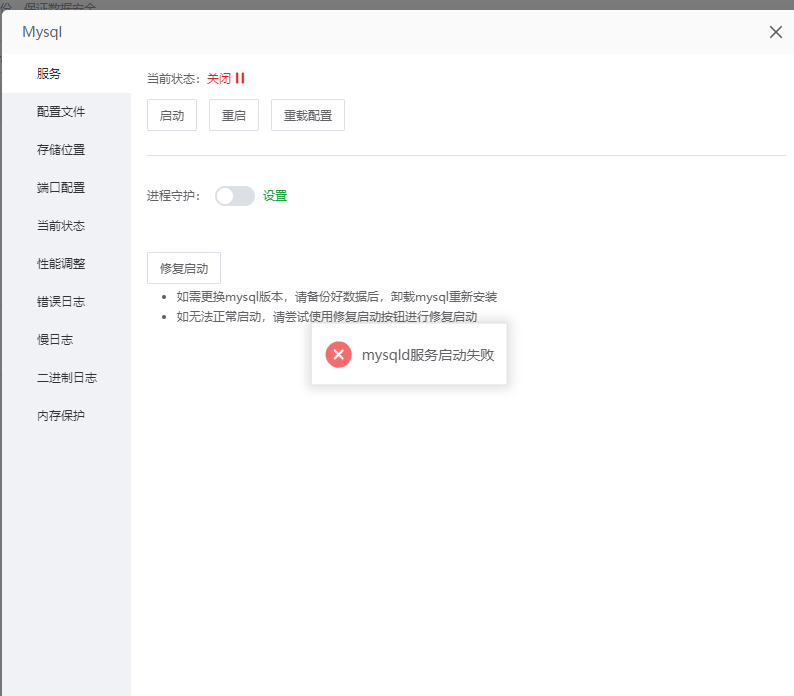The height and width of the screenshot is (696, 794).
Task: Click the red error X icon
Action: coord(338,355)
